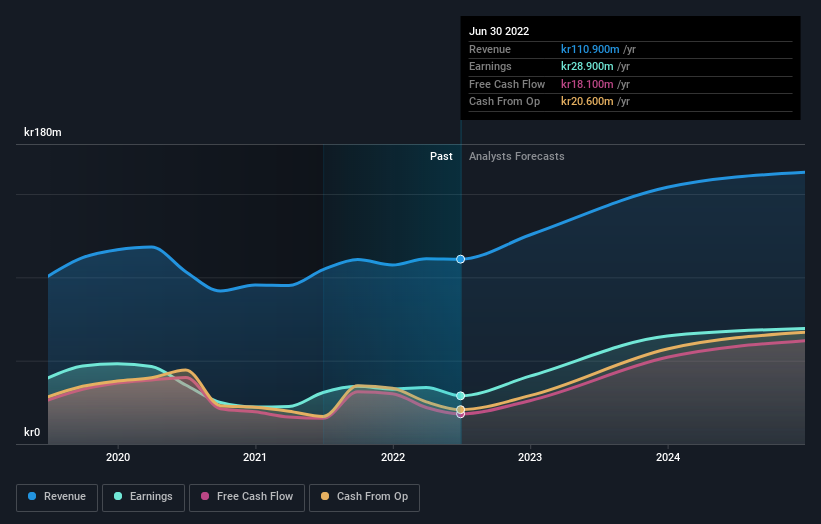Click the Earnings row label in tooltip

click(x=490, y=66)
